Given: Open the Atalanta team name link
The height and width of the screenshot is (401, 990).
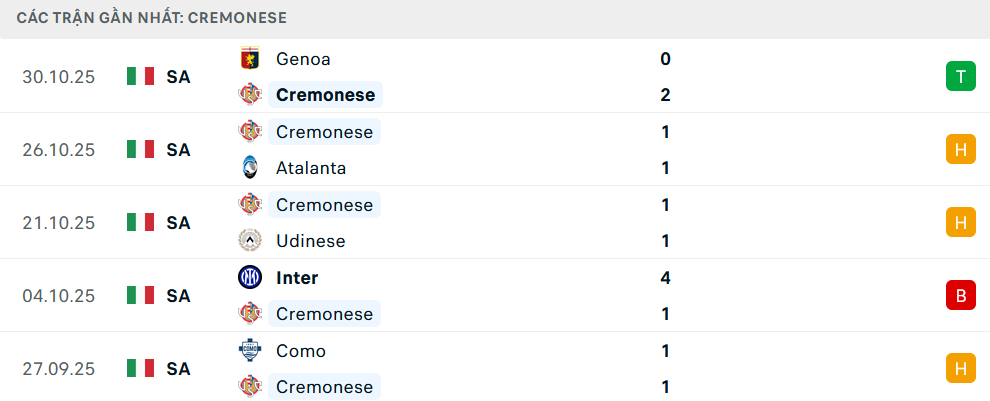Looking at the screenshot, I should [311, 168].
